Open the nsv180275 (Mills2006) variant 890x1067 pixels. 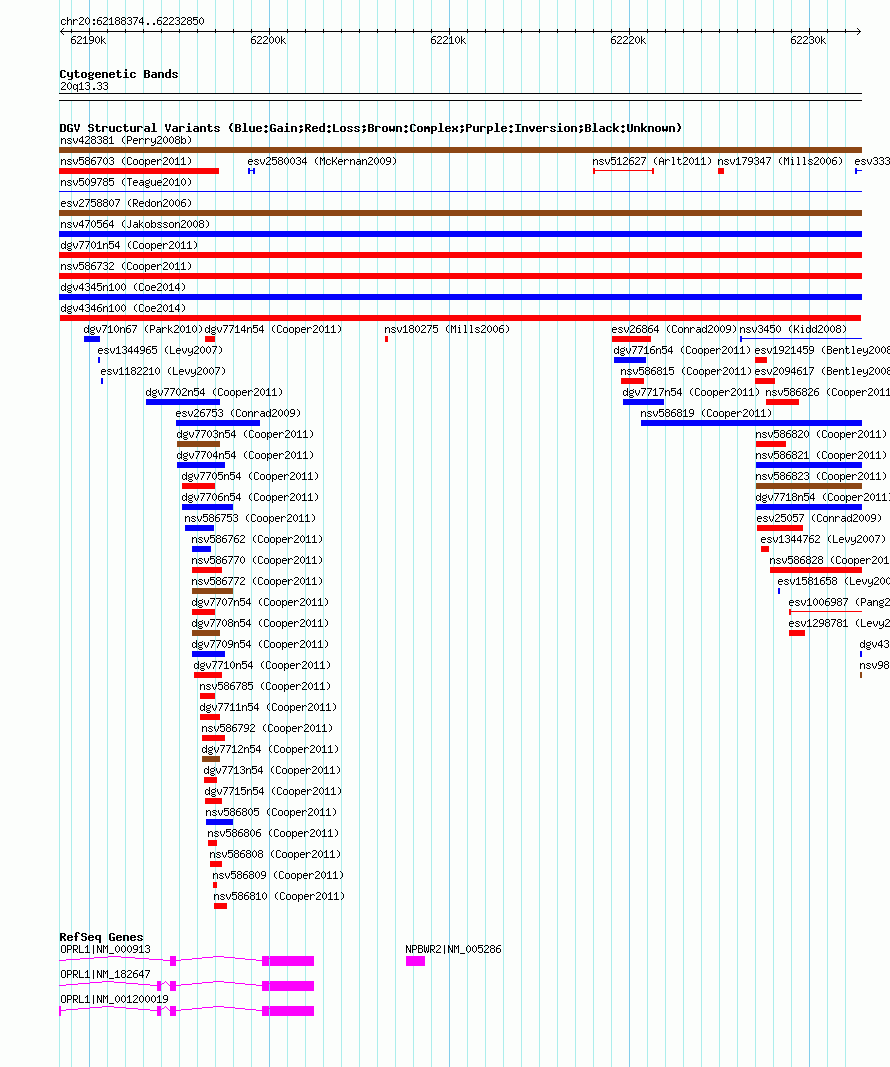click(x=447, y=329)
